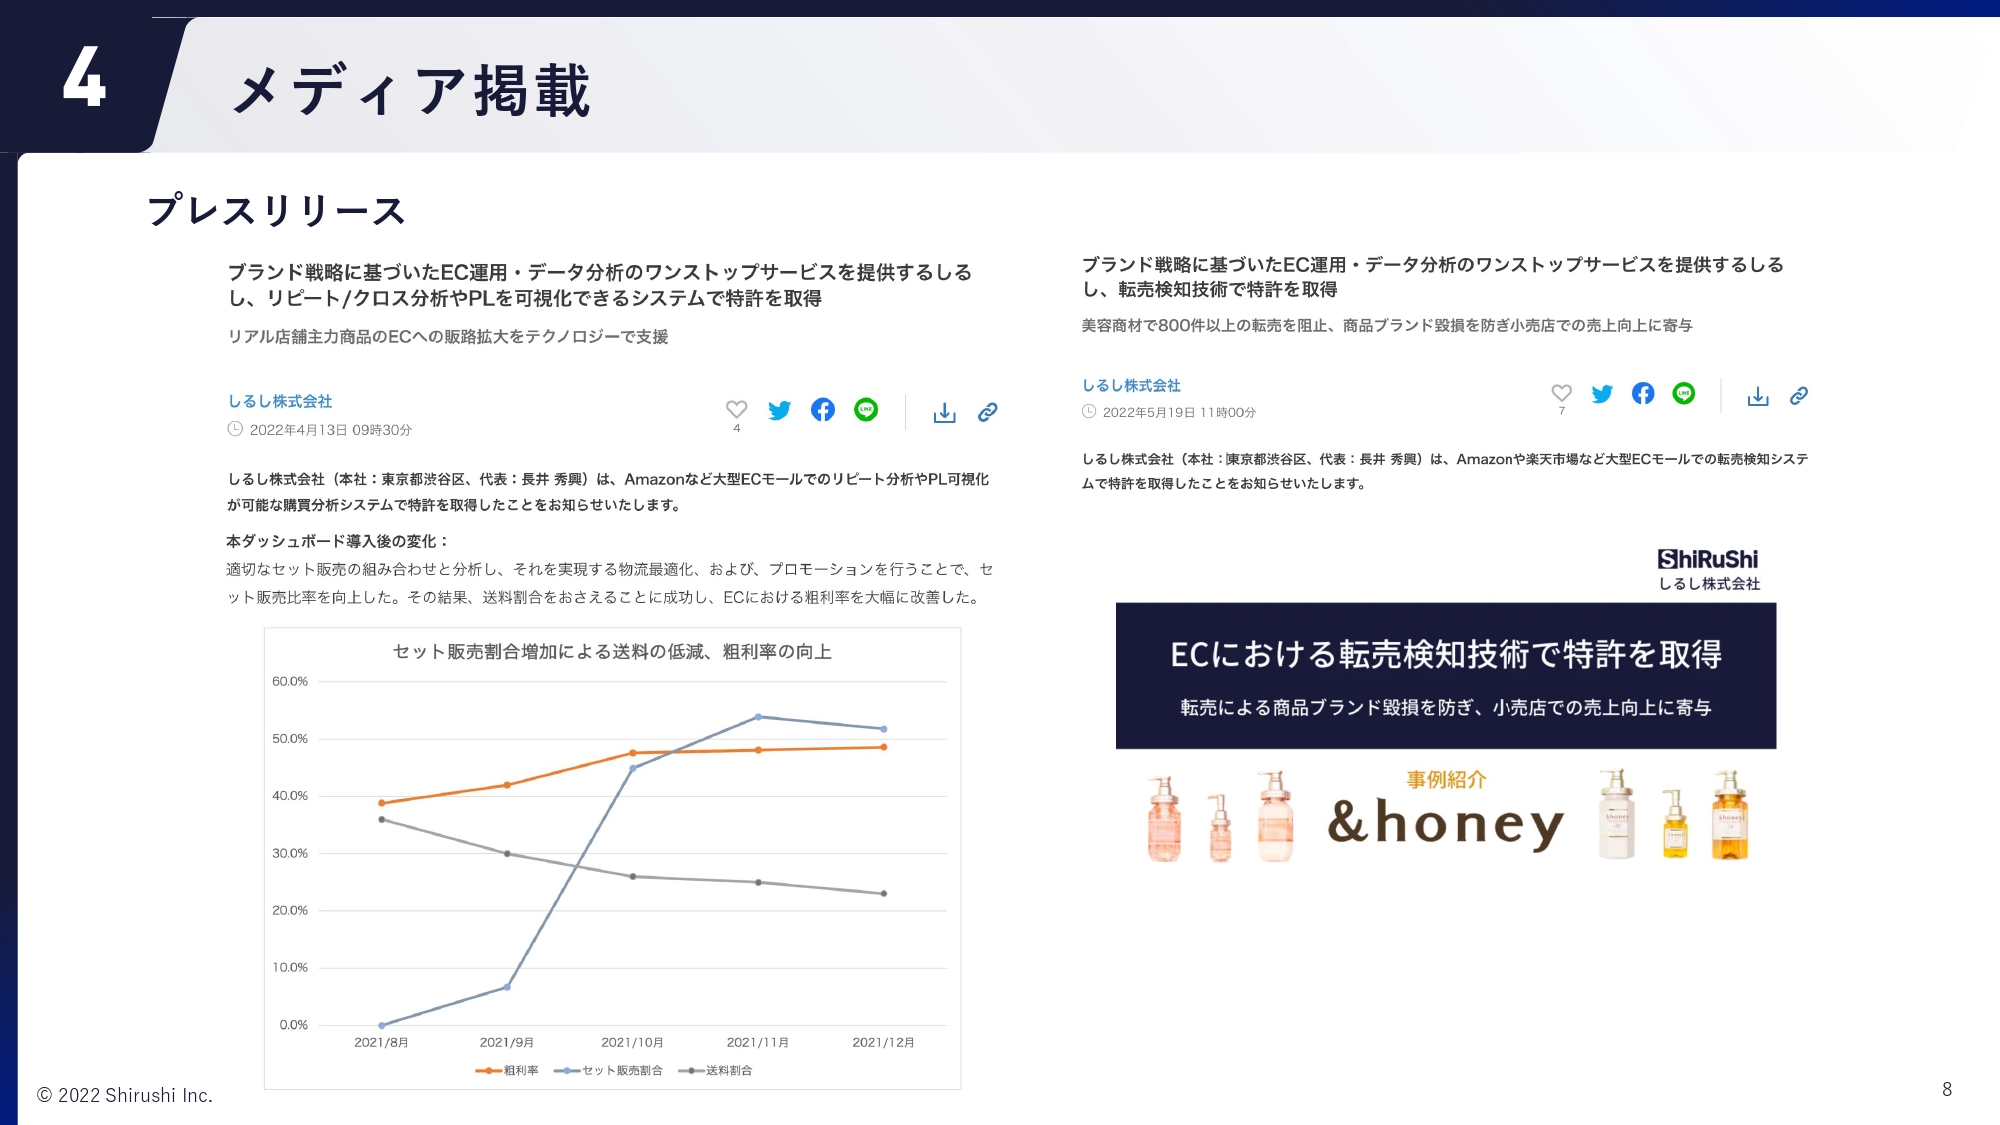The width and height of the screenshot is (2000, 1125).
Task: Open headline about 転売検知技術で特許を取得
Action: click(1432, 277)
